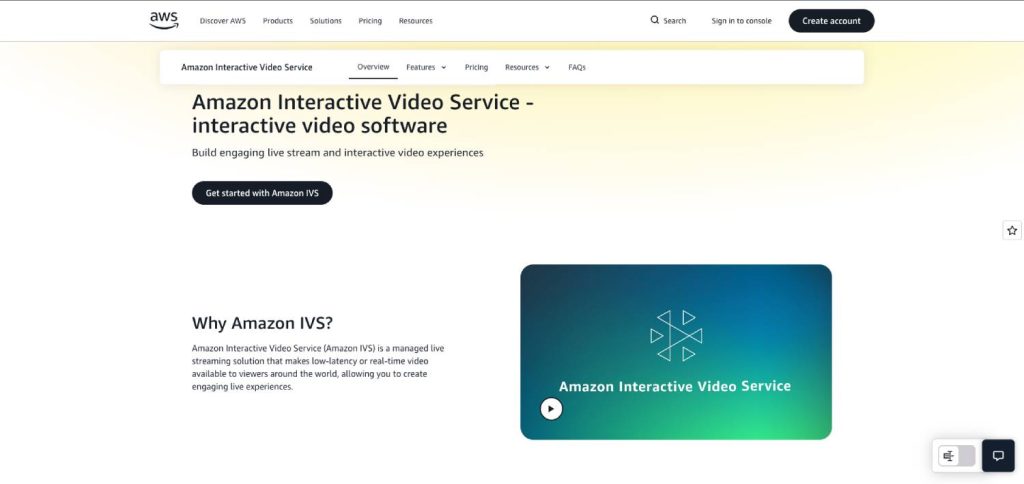This screenshot has width=1024, height=484.
Task: Open the Solutions menu
Action: (x=325, y=21)
